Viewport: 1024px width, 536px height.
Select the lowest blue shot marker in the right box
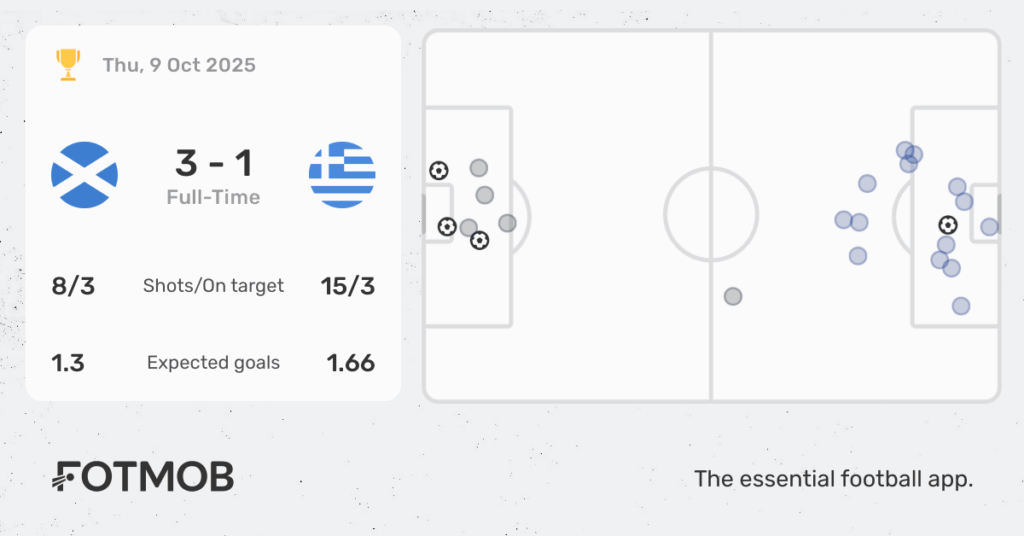coord(961,306)
